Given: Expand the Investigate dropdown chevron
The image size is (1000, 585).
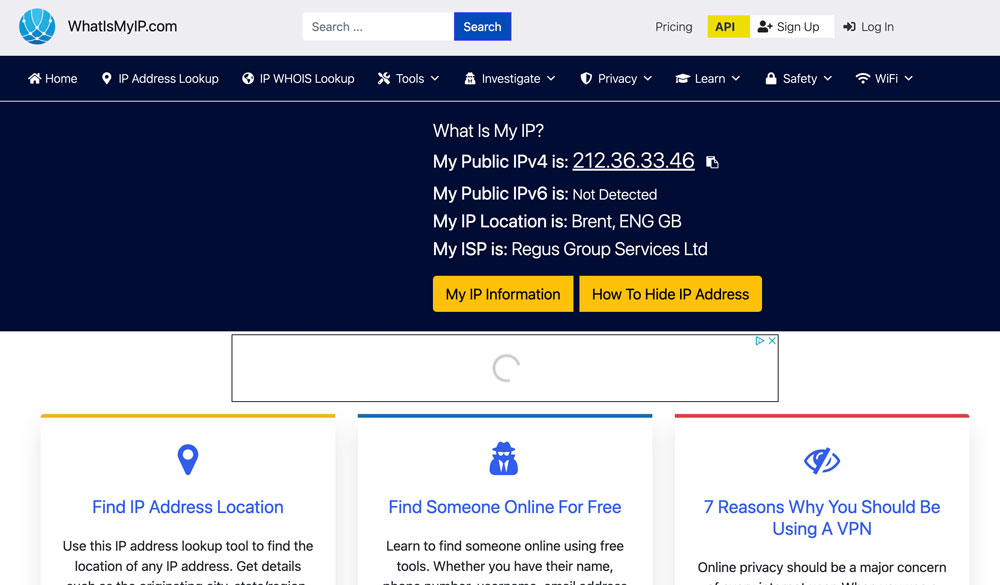Looking at the screenshot, I should [551, 78].
